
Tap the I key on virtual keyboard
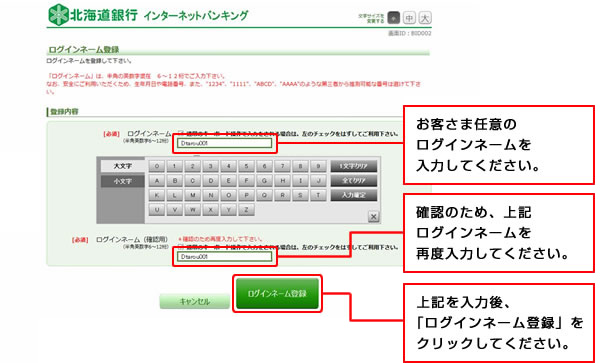300,181
